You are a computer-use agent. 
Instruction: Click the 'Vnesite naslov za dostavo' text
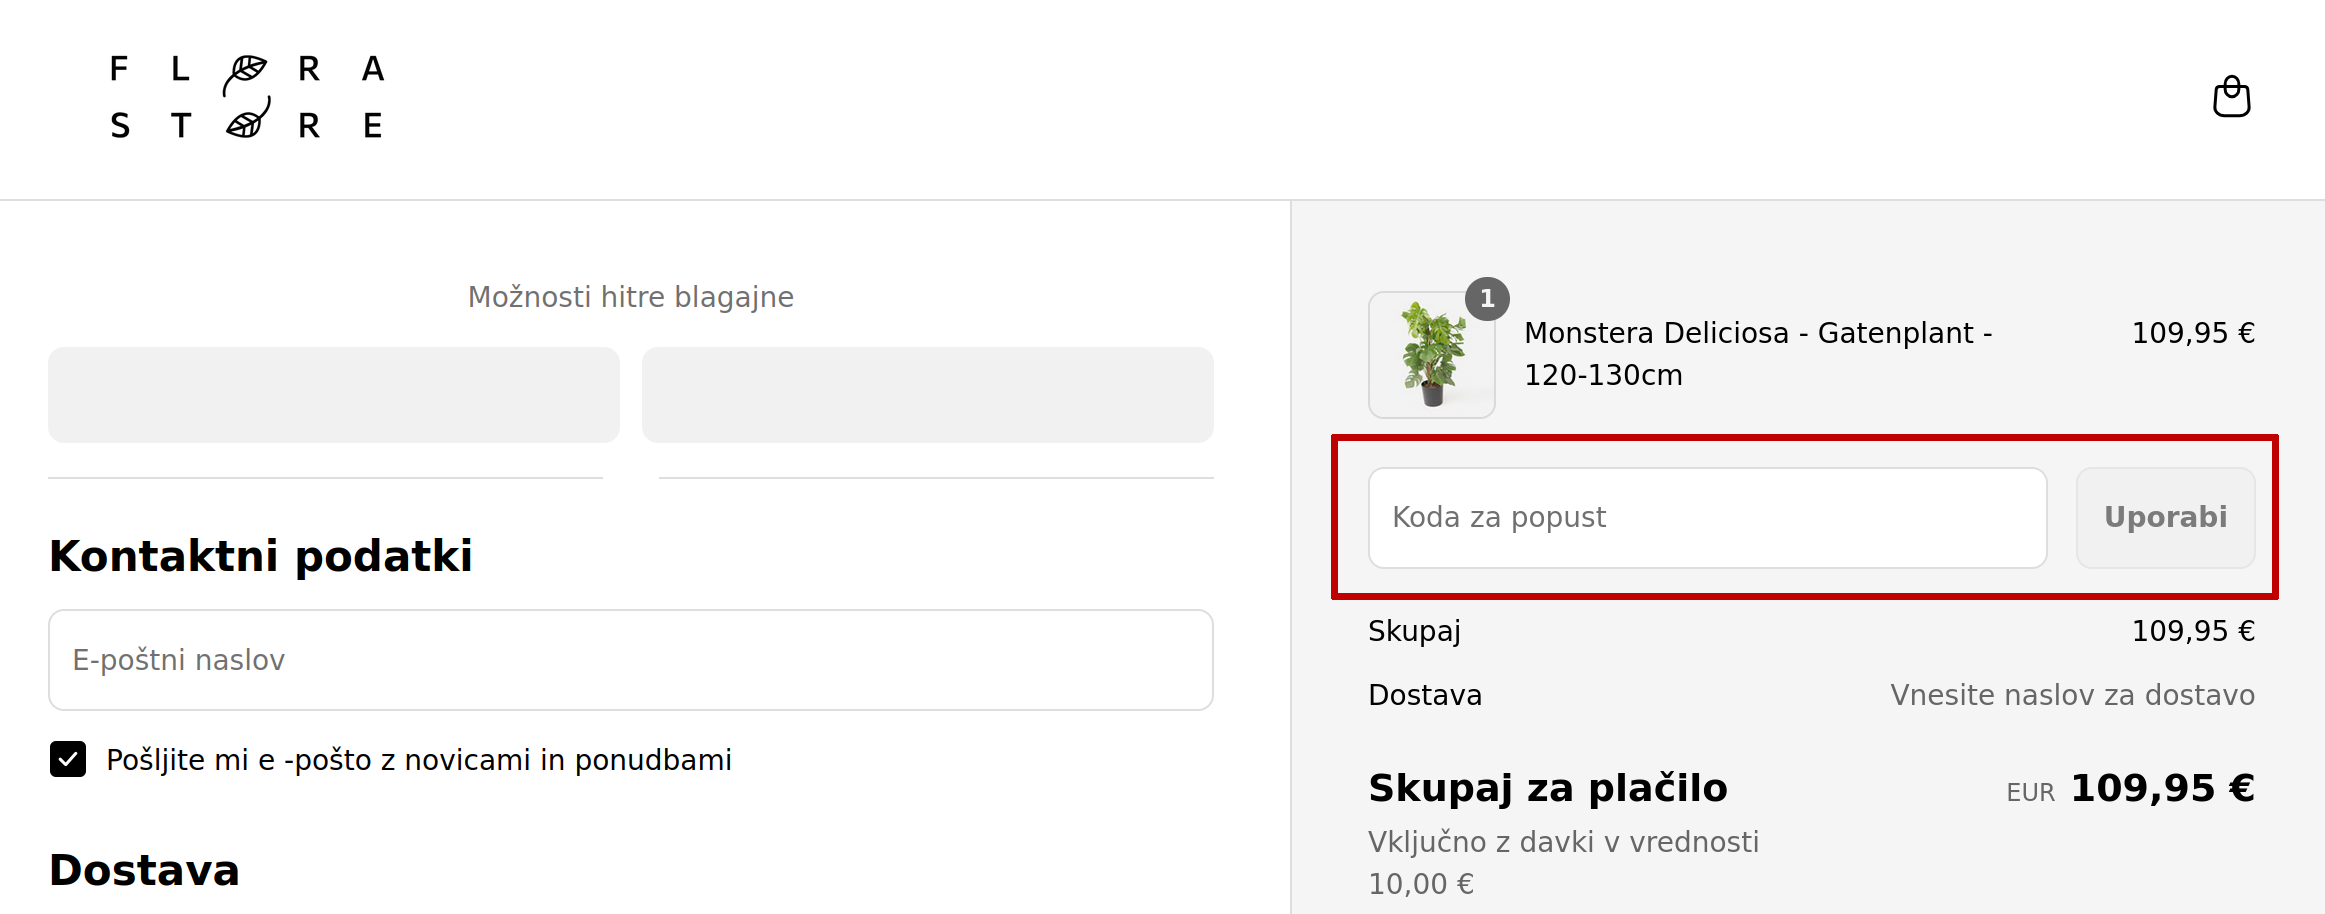[2071, 695]
